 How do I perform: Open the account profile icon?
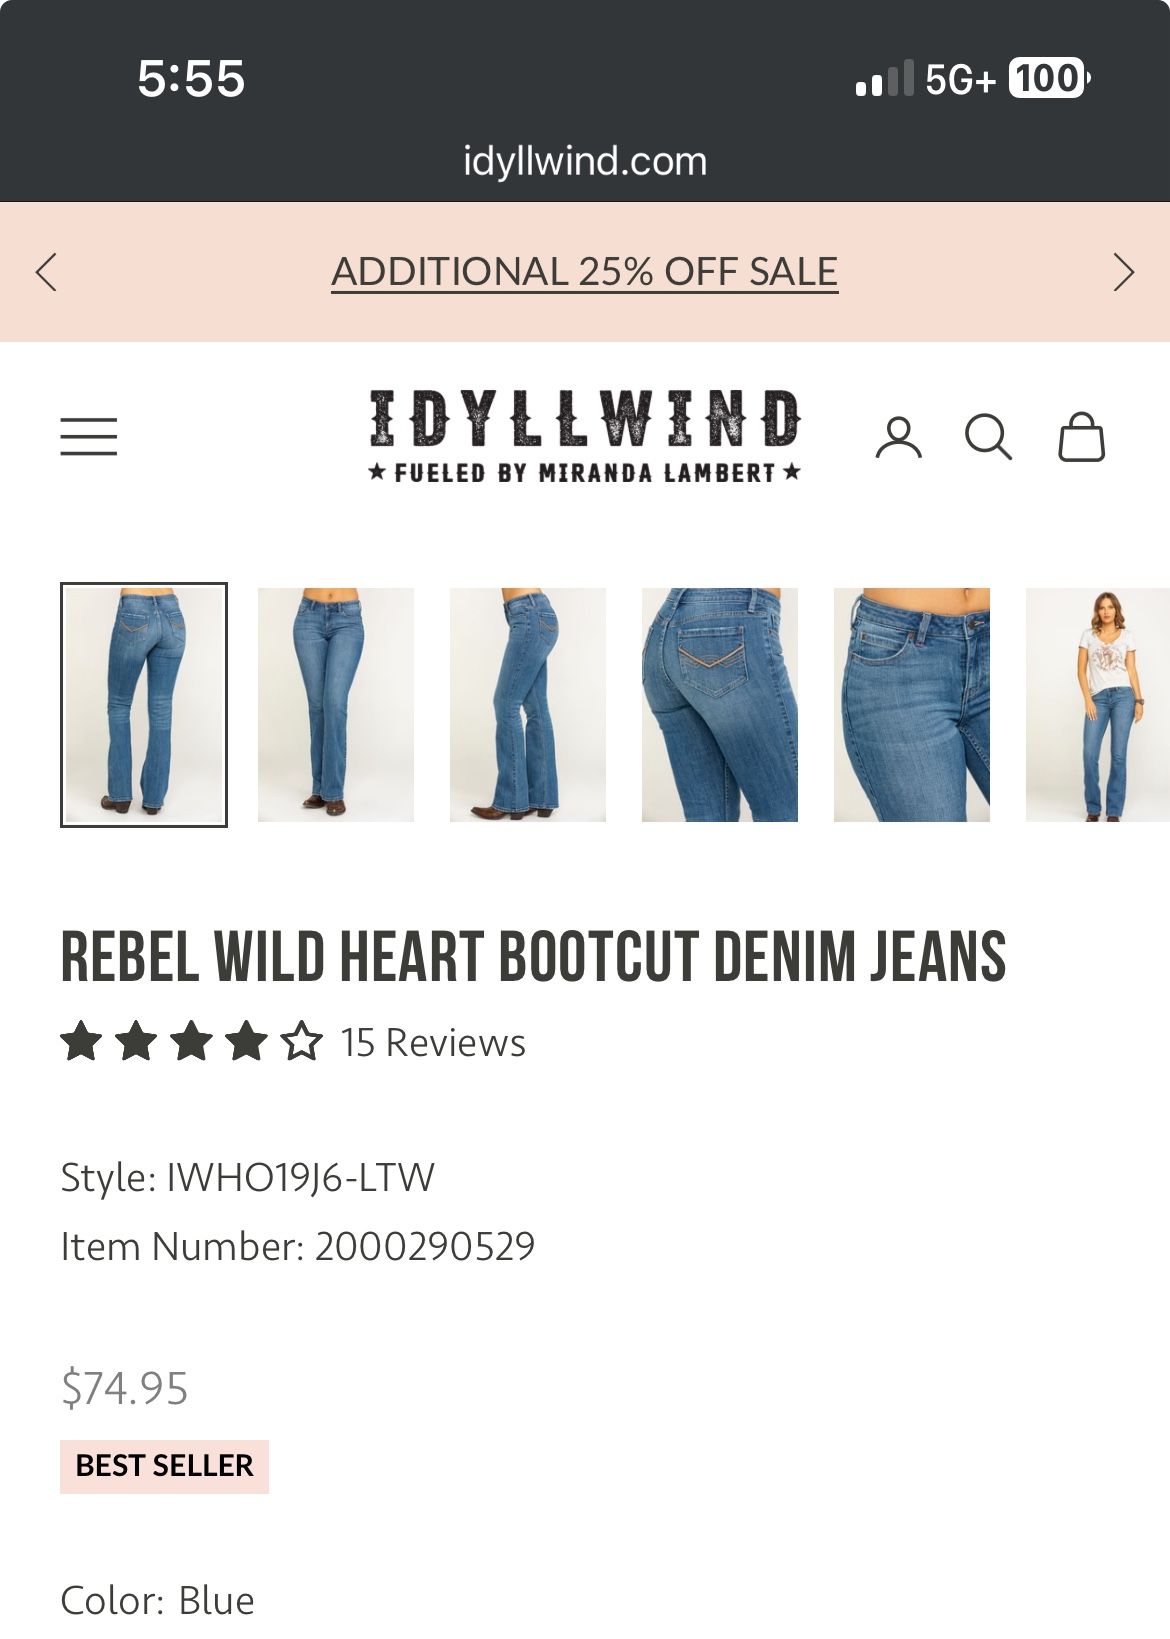(898, 437)
